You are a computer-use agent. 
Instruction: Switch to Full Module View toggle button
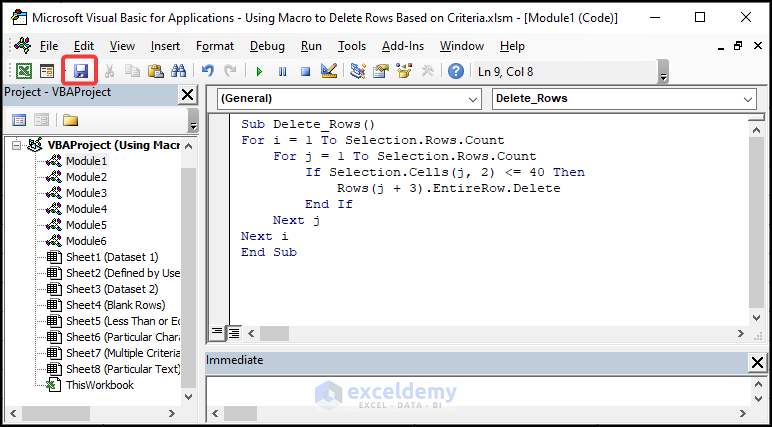pyautogui.click(x=233, y=333)
